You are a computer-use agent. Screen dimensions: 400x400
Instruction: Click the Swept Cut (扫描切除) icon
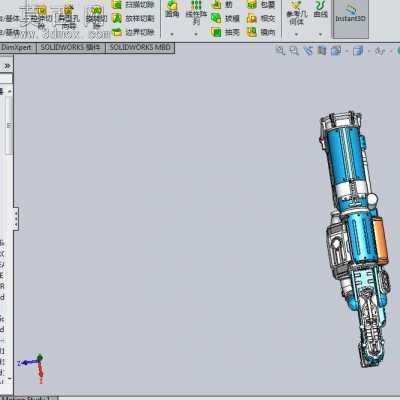pyautogui.click(x=117, y=5)
